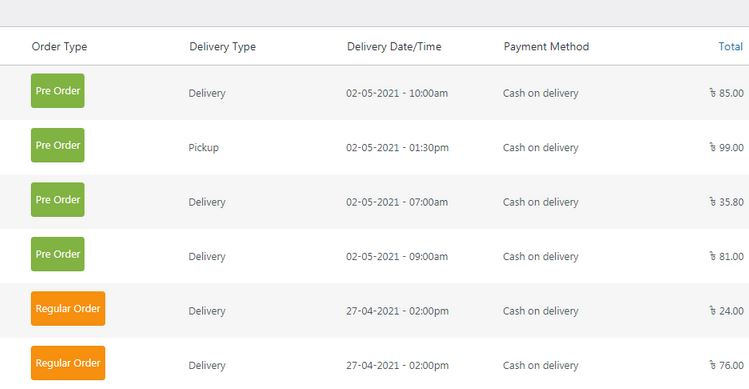Click the Pre Order badge on the Pickup row
749x389 pixels.
(x=58, y=145)
